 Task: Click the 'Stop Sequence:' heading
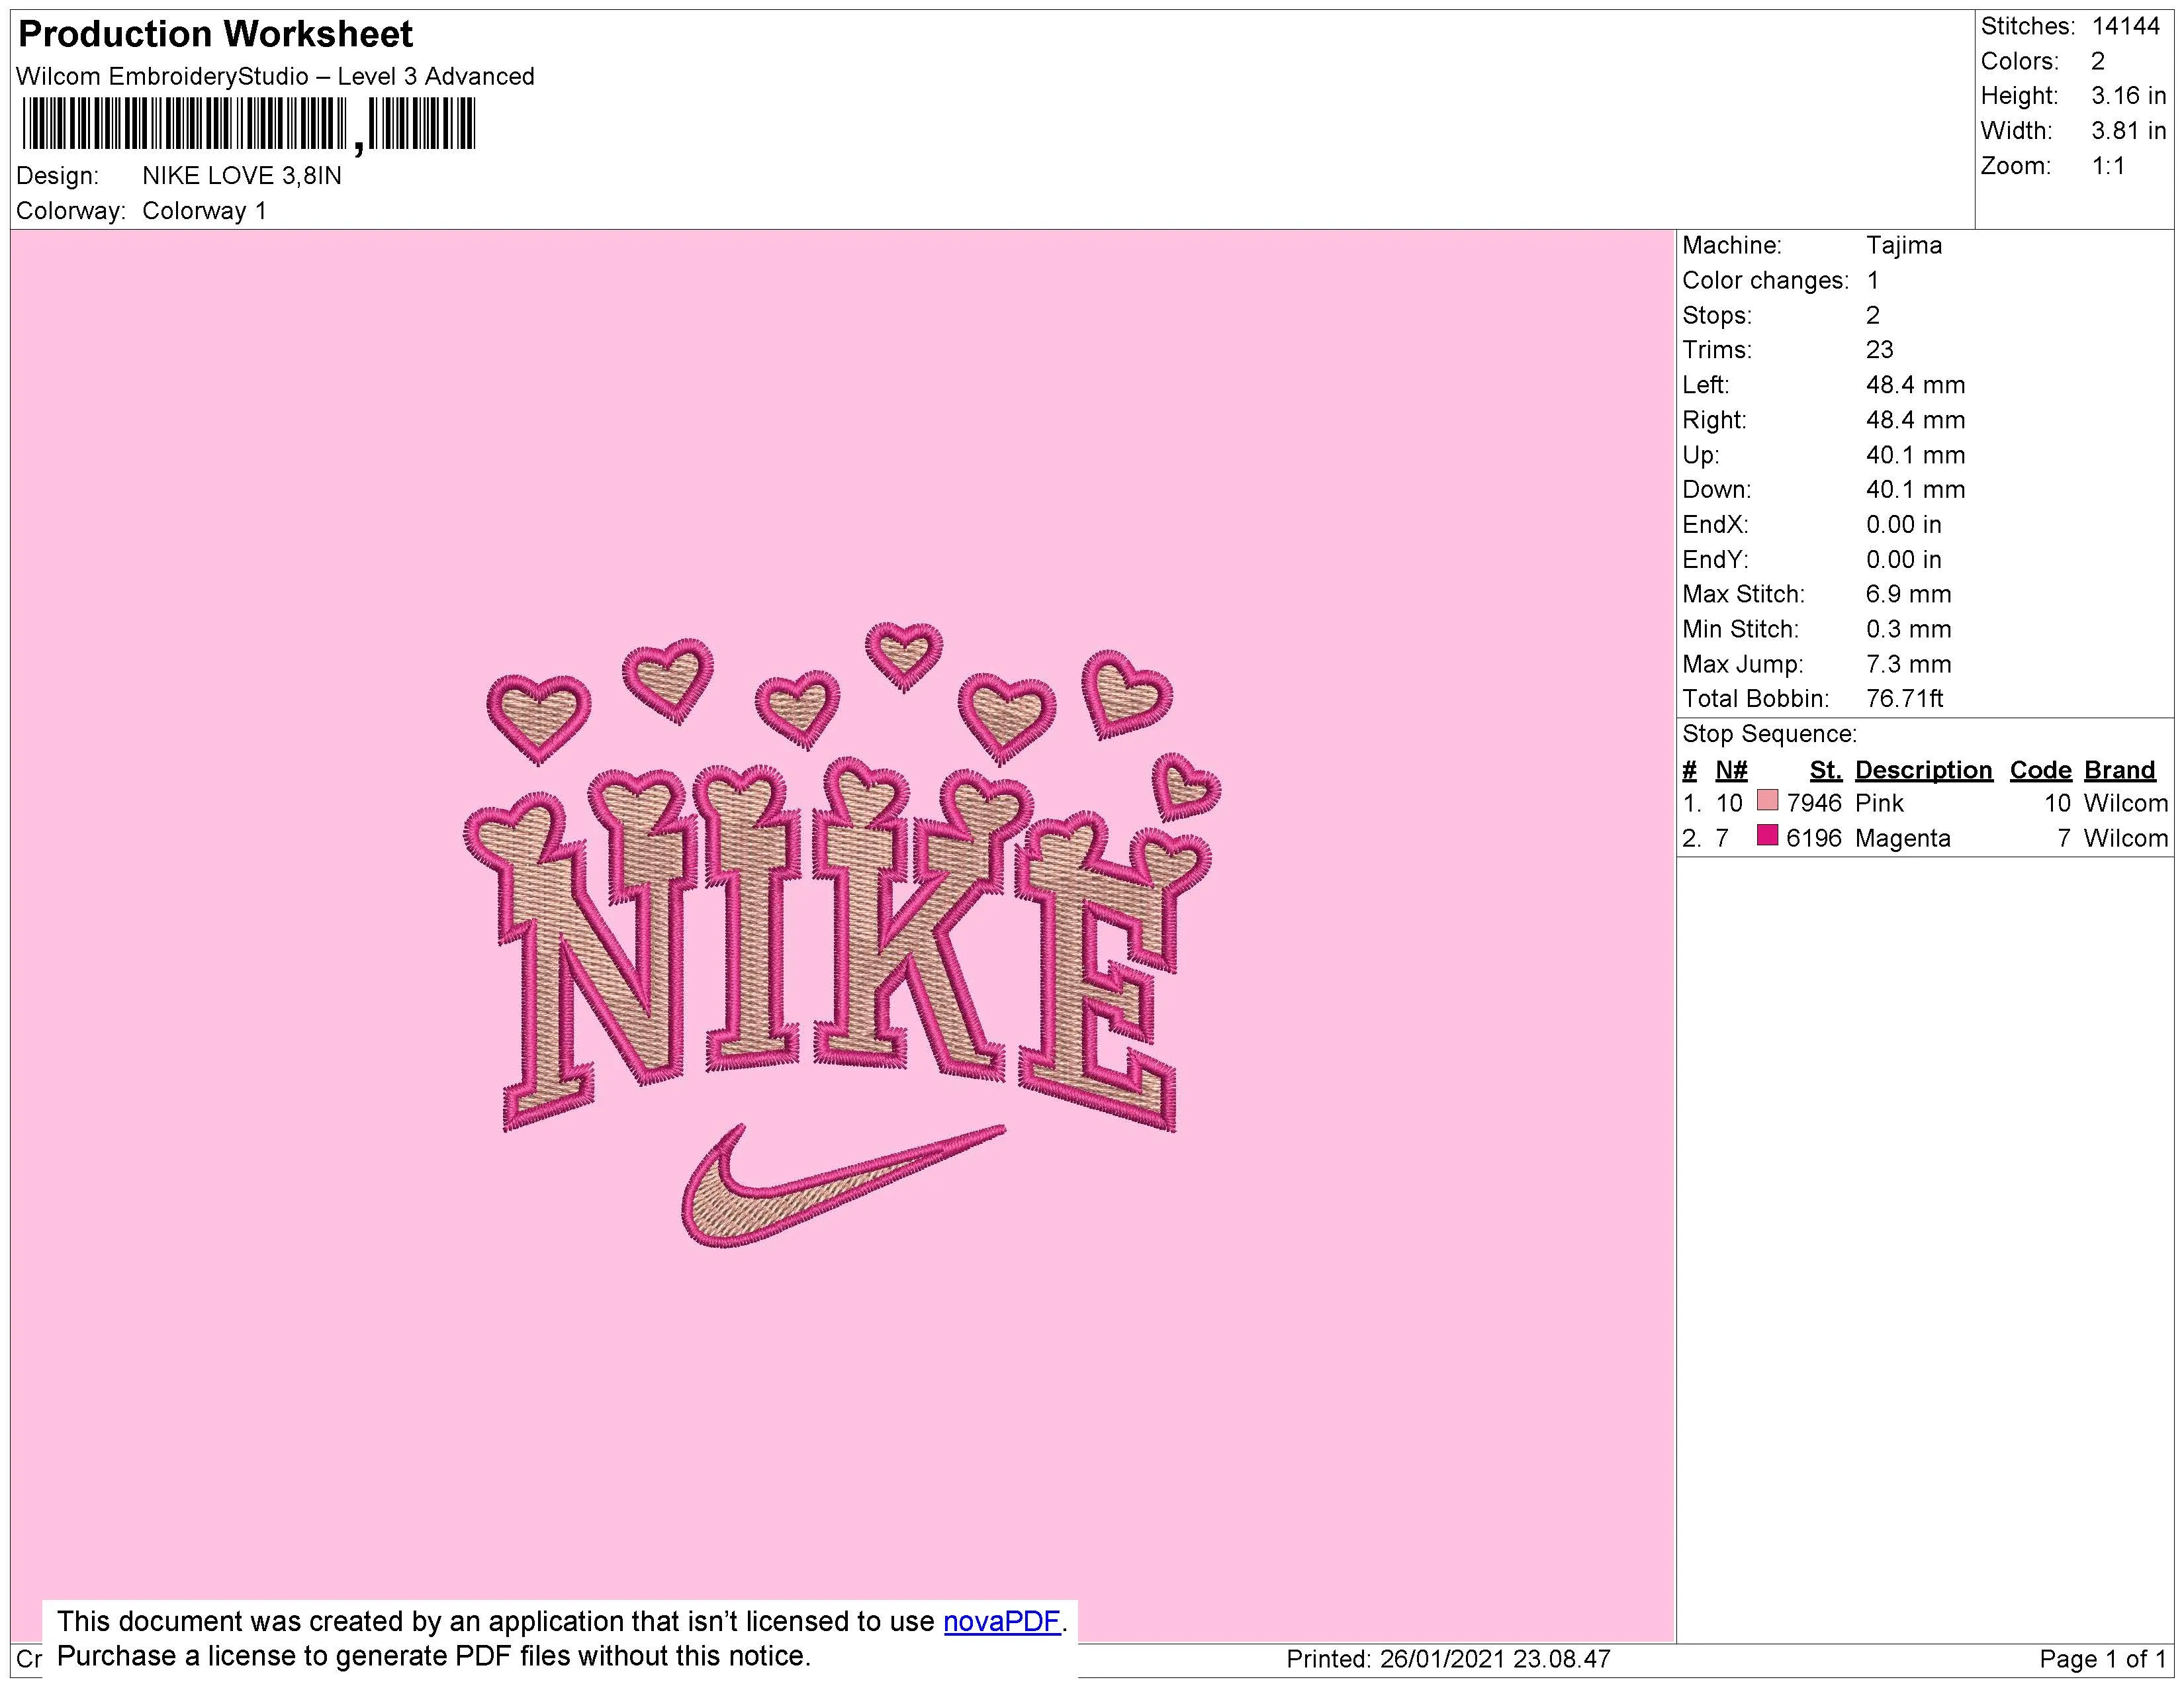pyautogui.click(x=1769, y=734)
